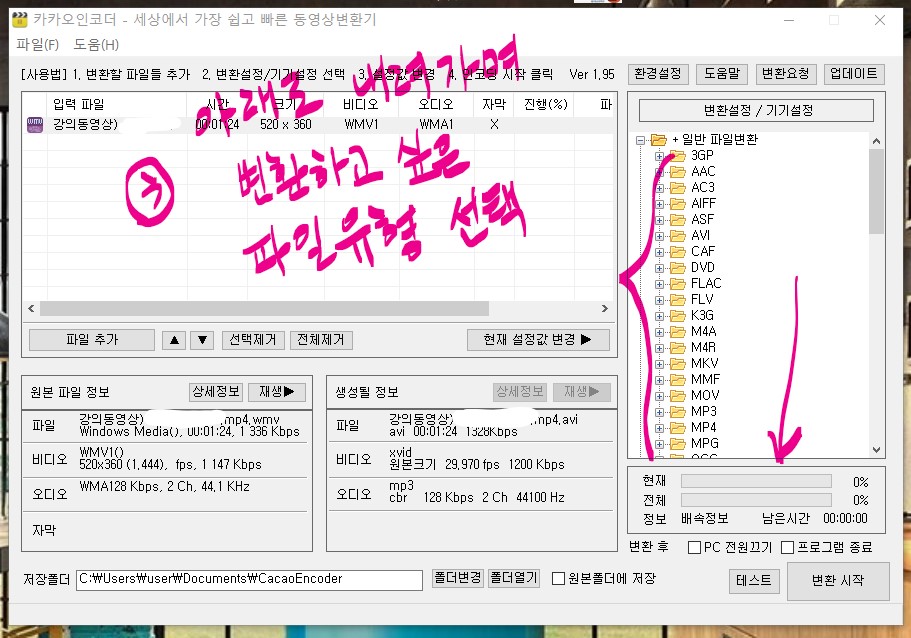Select the MKV folder icon

pos(677,364)
